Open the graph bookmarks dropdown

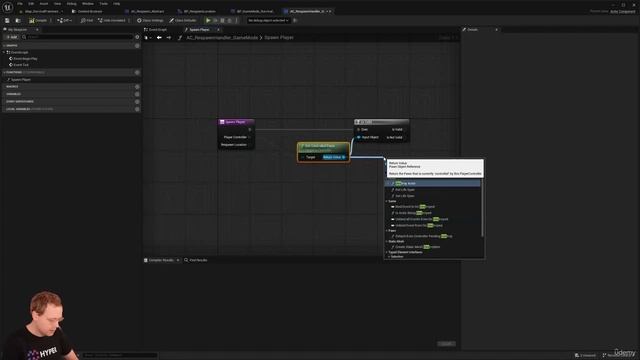(x=148, y=38)
